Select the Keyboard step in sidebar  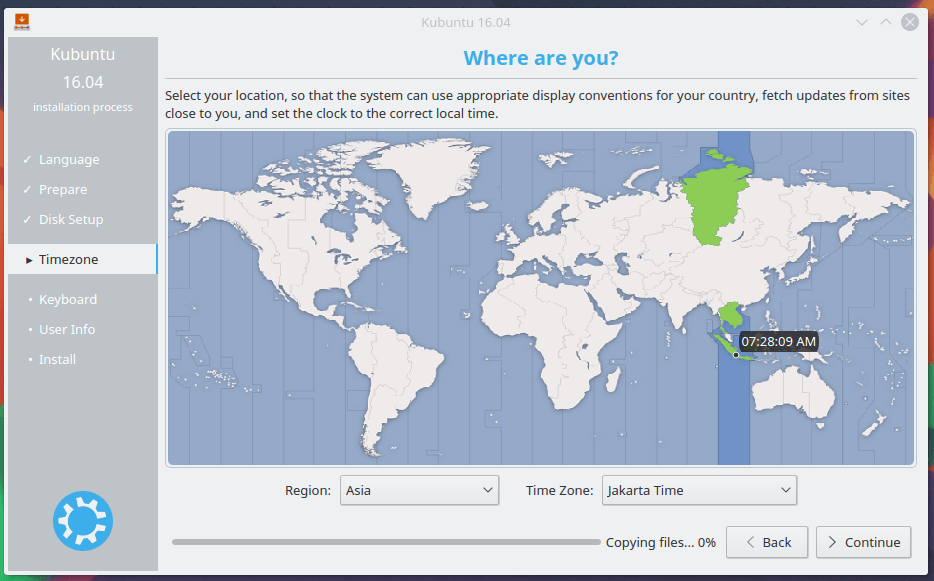68,299
